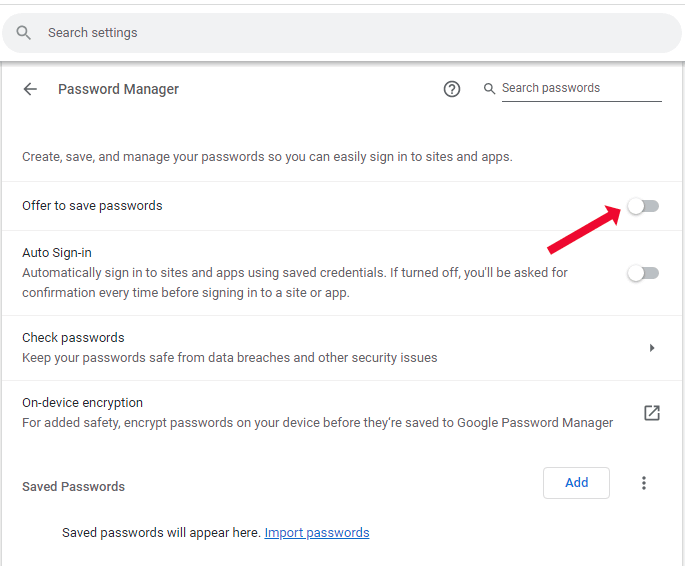This screenshot has height=569, width=685.
Task: Expand Check passwords with the right arrow
Action: (652, 348)
